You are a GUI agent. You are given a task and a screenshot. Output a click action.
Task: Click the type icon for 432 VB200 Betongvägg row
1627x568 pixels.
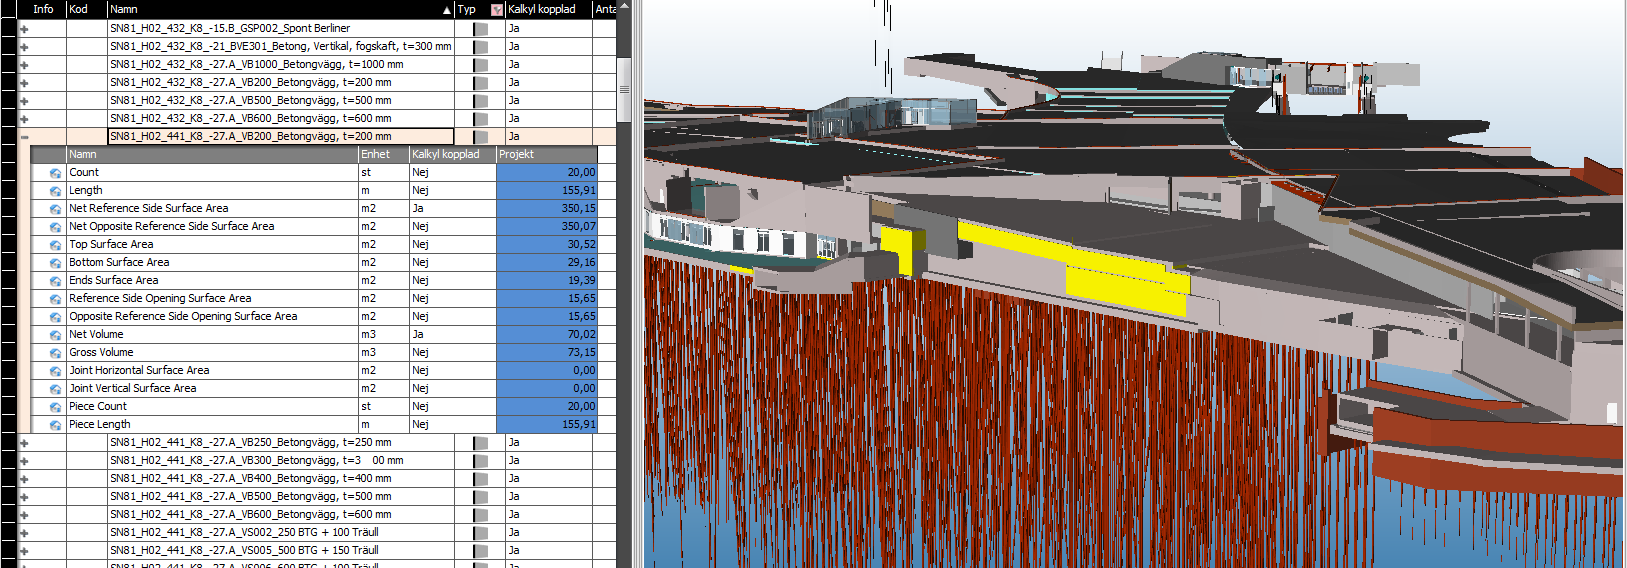coord(480,83)
